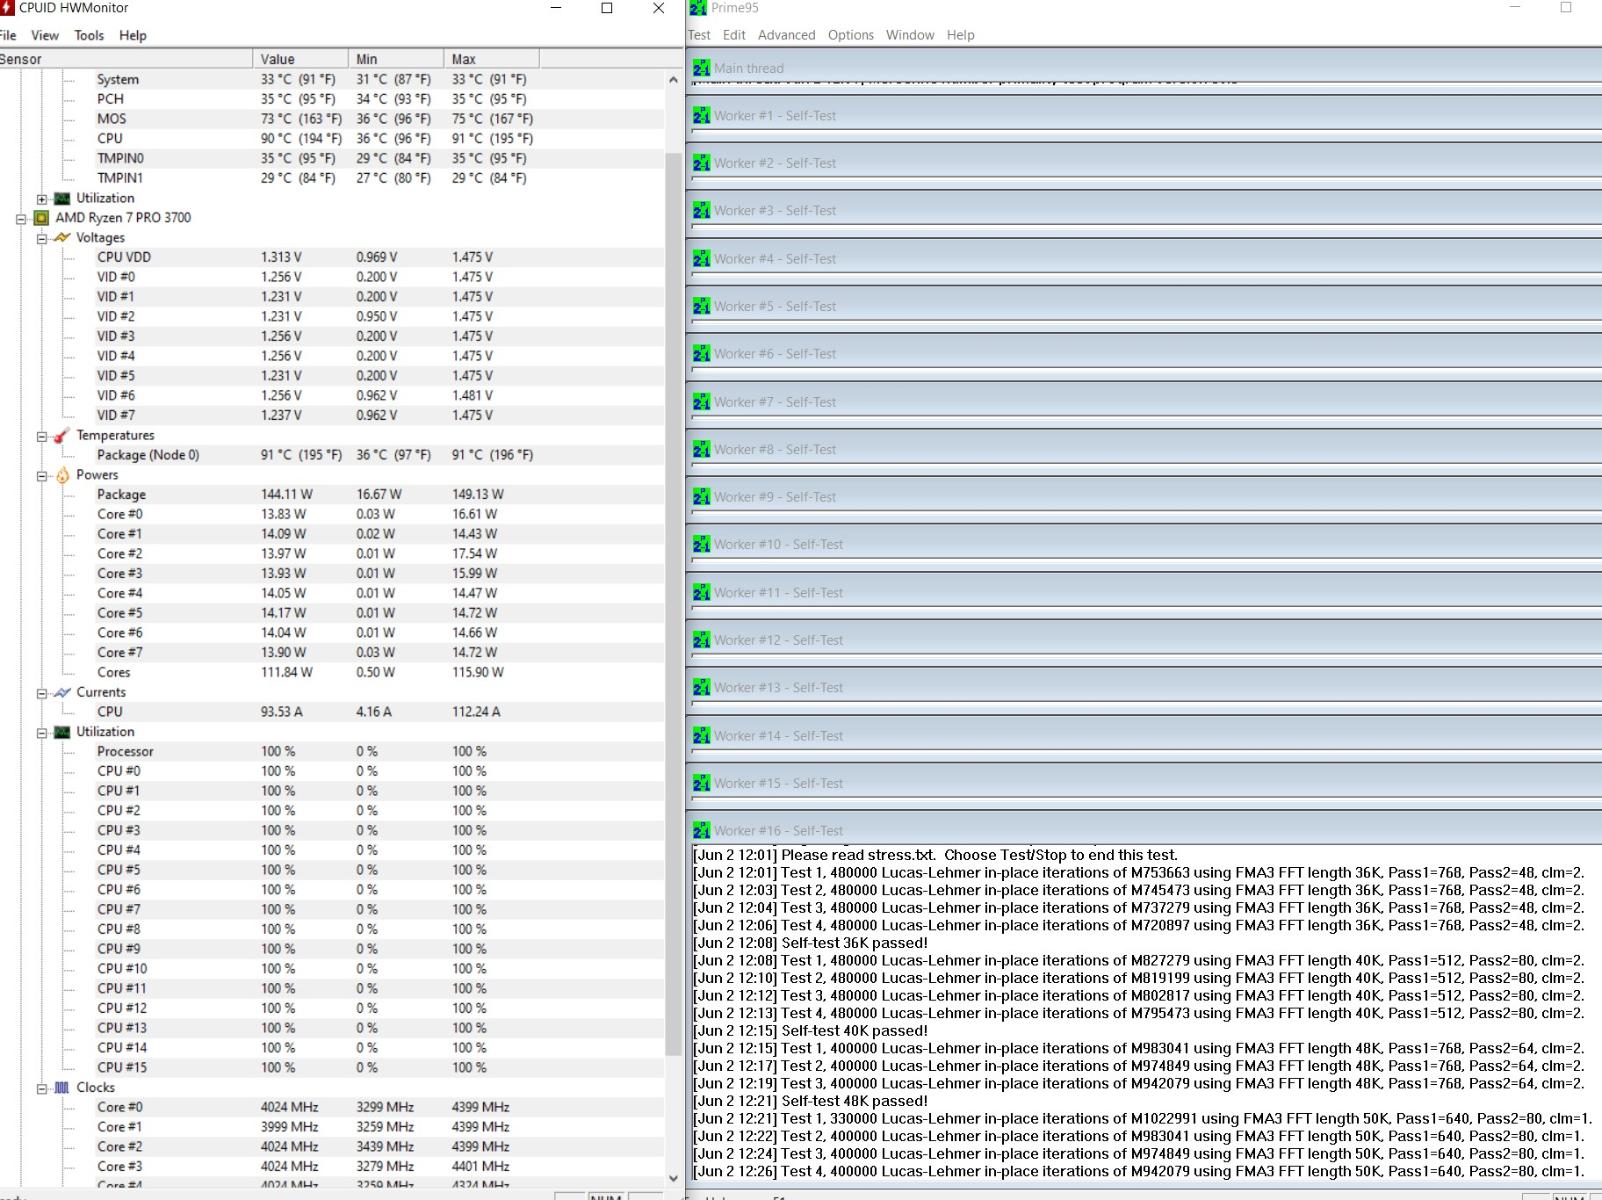Select the CPU current 93.53 A row
Image resolution: width=1602 pixels, height=1200 pixels.
pyautogui.click(x=333, y=712)
